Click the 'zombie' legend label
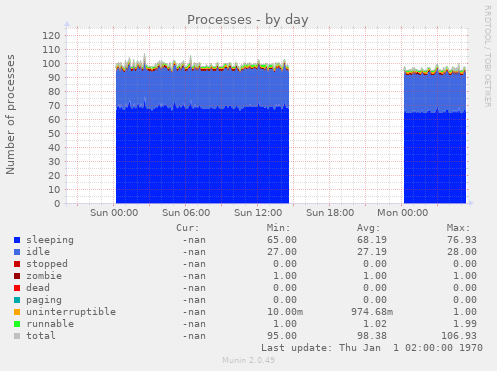497x371 pixels. tap(44, 276)
